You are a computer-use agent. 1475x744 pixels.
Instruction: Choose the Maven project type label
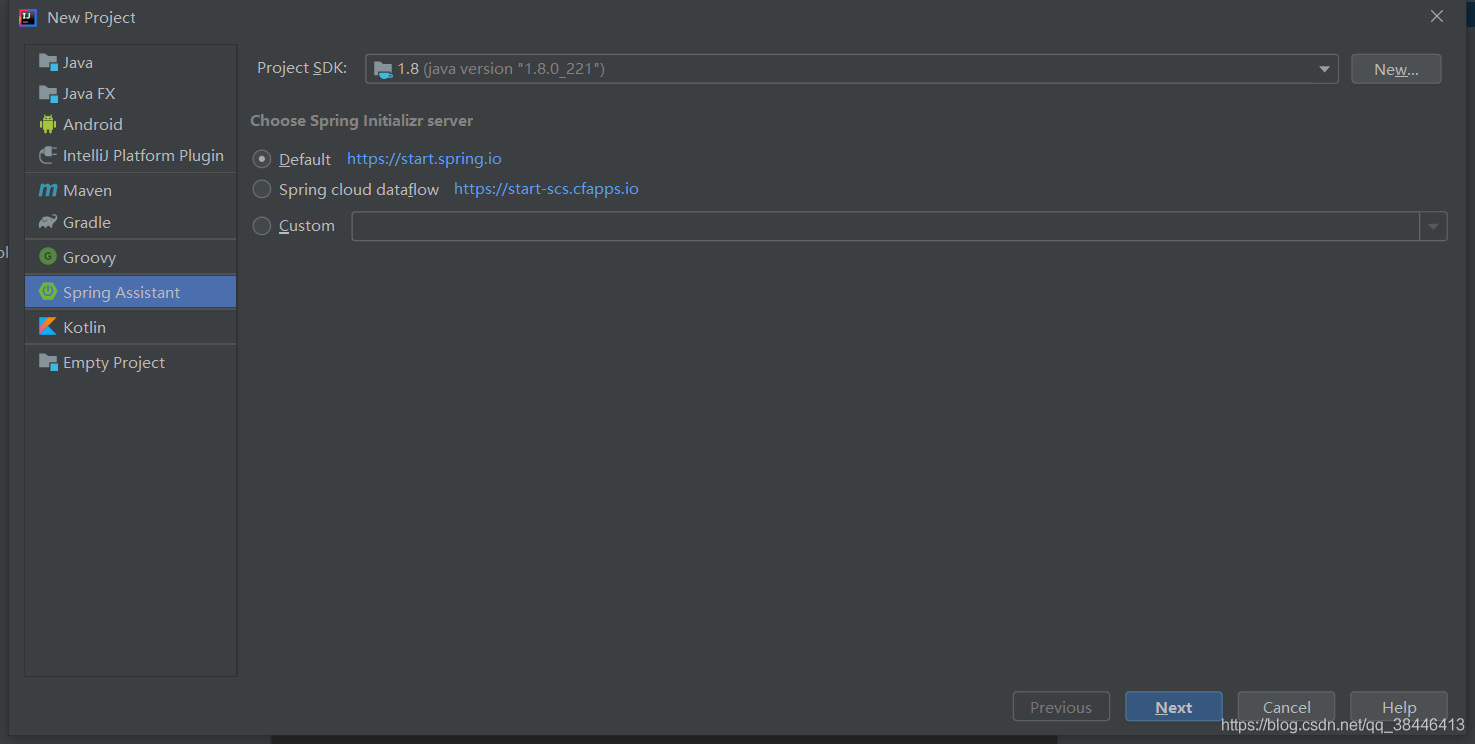87,190
